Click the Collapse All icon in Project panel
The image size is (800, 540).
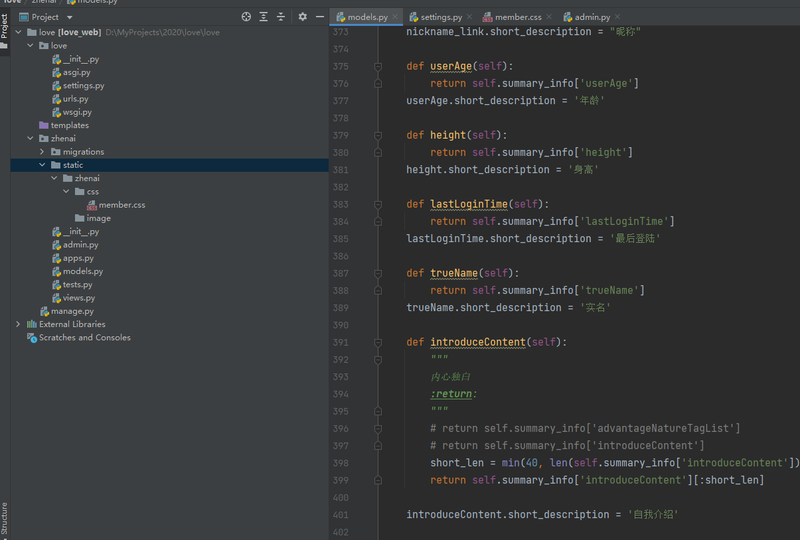281,17
